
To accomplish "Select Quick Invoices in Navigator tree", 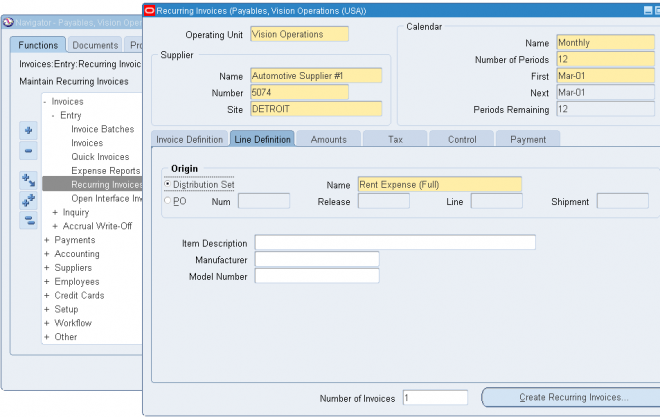I will coord(100,157).
